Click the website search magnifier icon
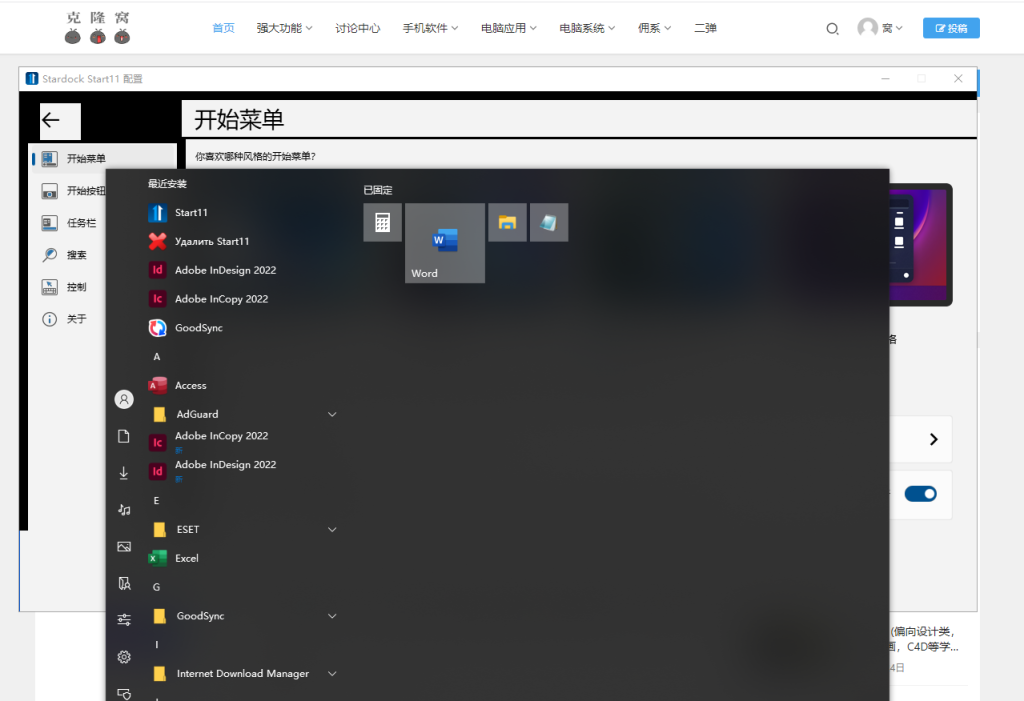Viewport: 1024px width, 701px height. click(x=832, y=29)
